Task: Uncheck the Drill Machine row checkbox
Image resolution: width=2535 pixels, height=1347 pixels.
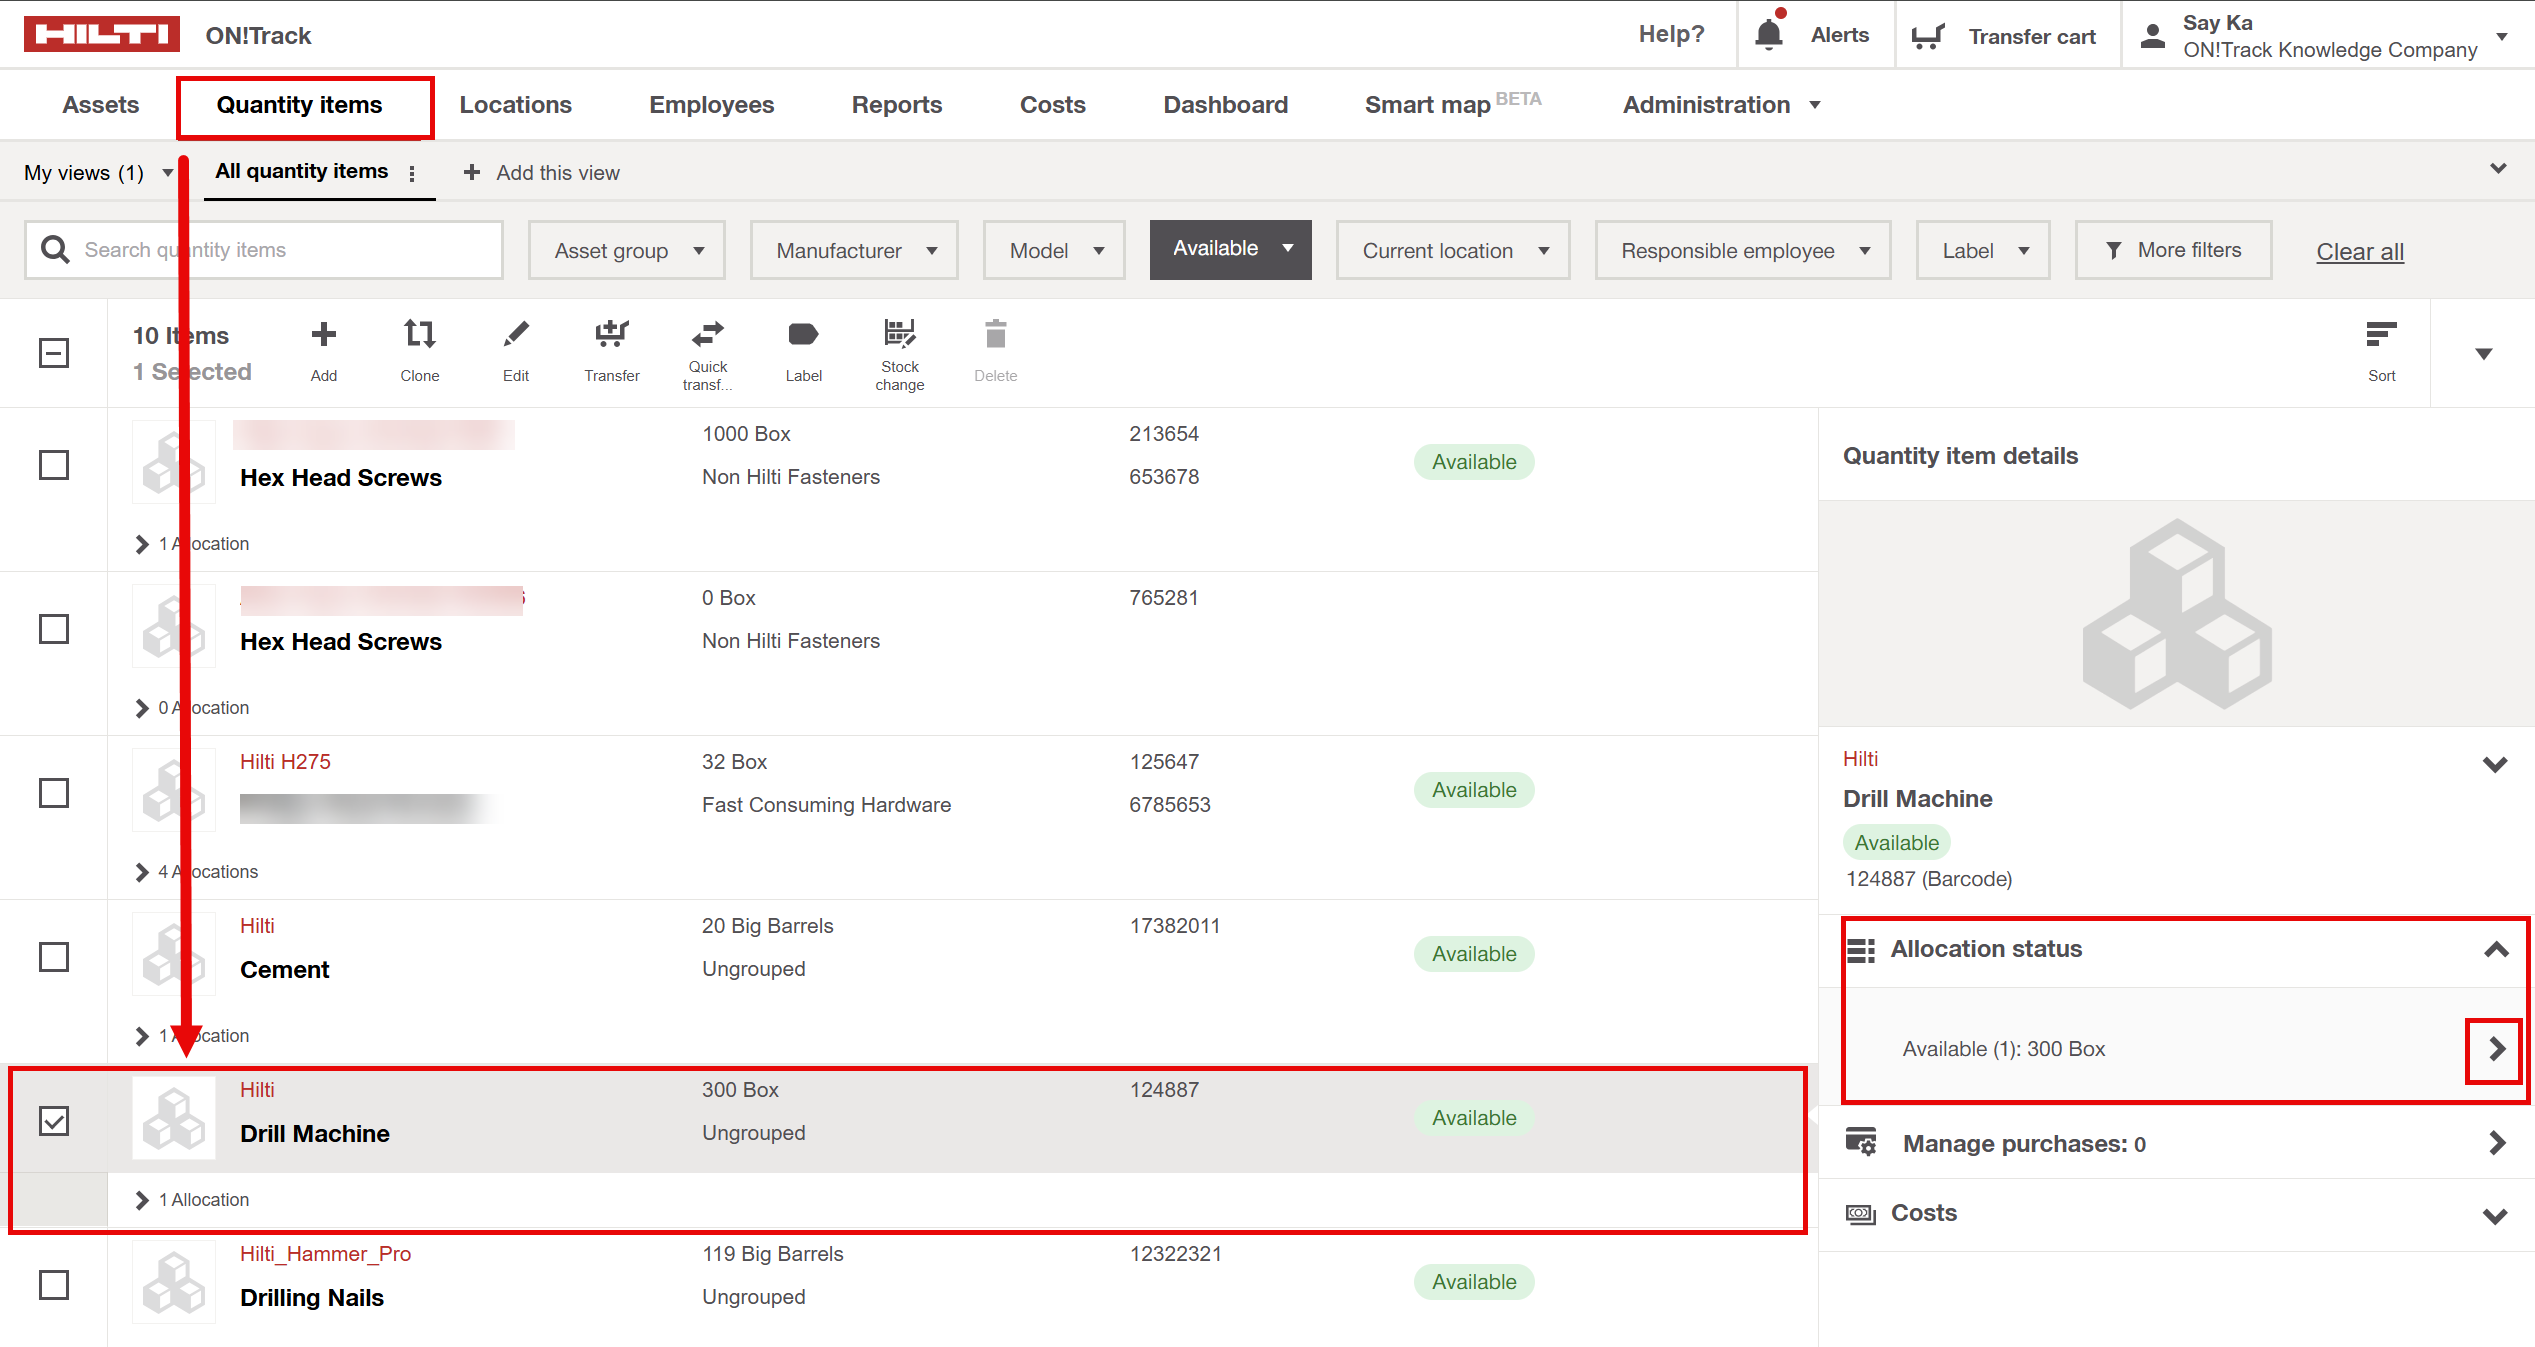Action: (55, 1121)
